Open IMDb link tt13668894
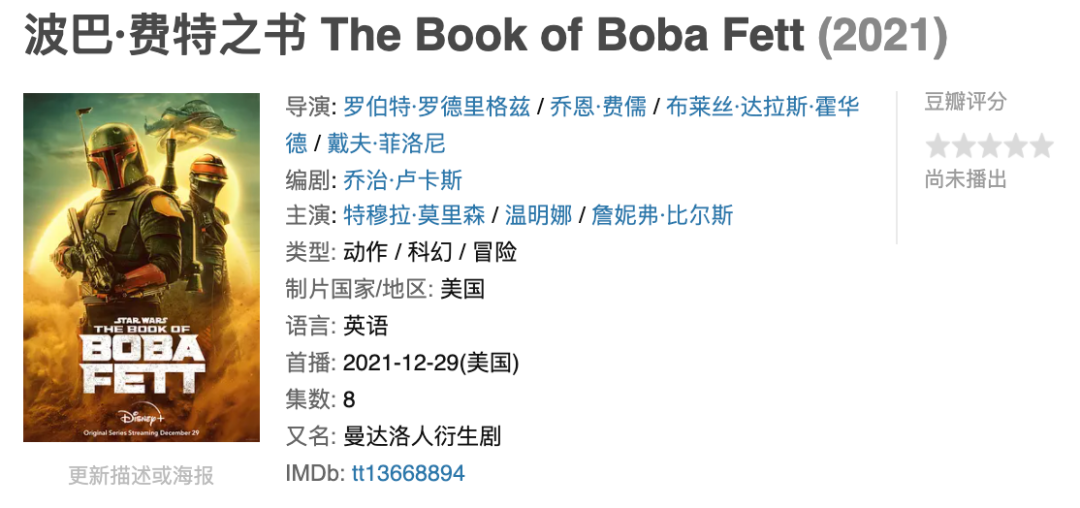The image size is (1080, 508). [x=408, y=473]
